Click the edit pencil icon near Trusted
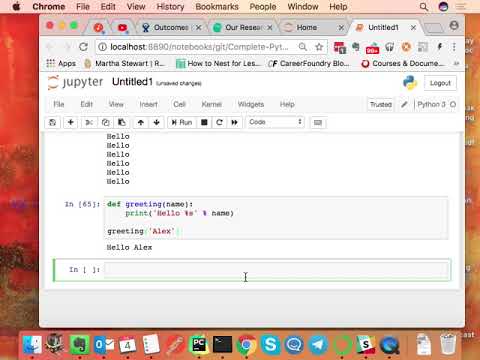Screen dimensions: 480x360 (x=404, y=105)
